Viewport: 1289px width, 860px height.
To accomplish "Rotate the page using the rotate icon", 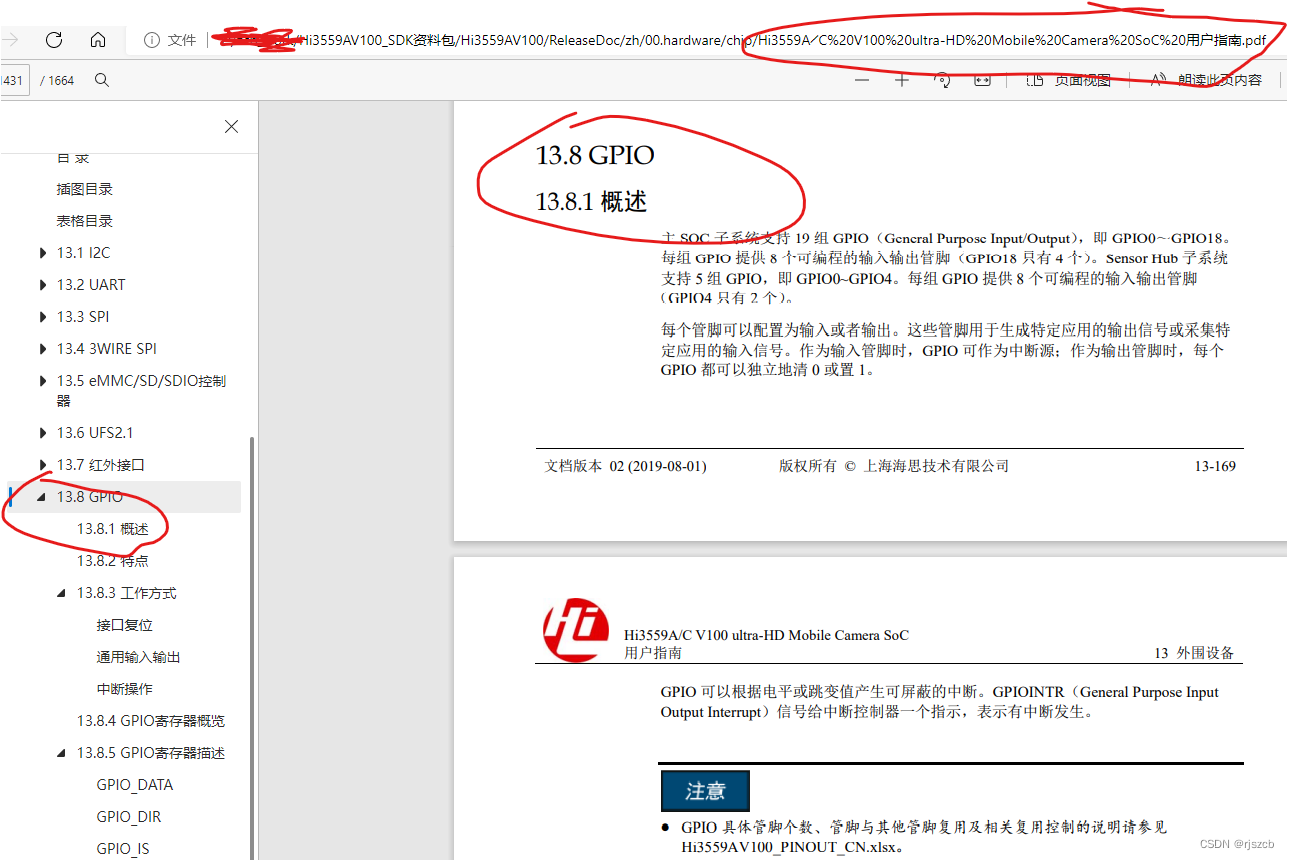I will click(941, 80).
